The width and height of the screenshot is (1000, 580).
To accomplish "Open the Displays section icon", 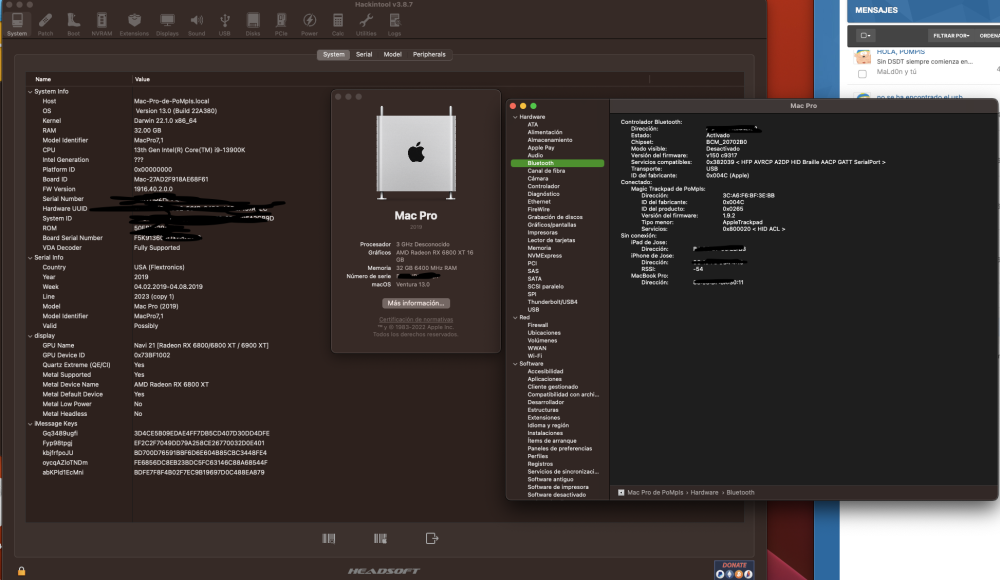I will point(167,24).
